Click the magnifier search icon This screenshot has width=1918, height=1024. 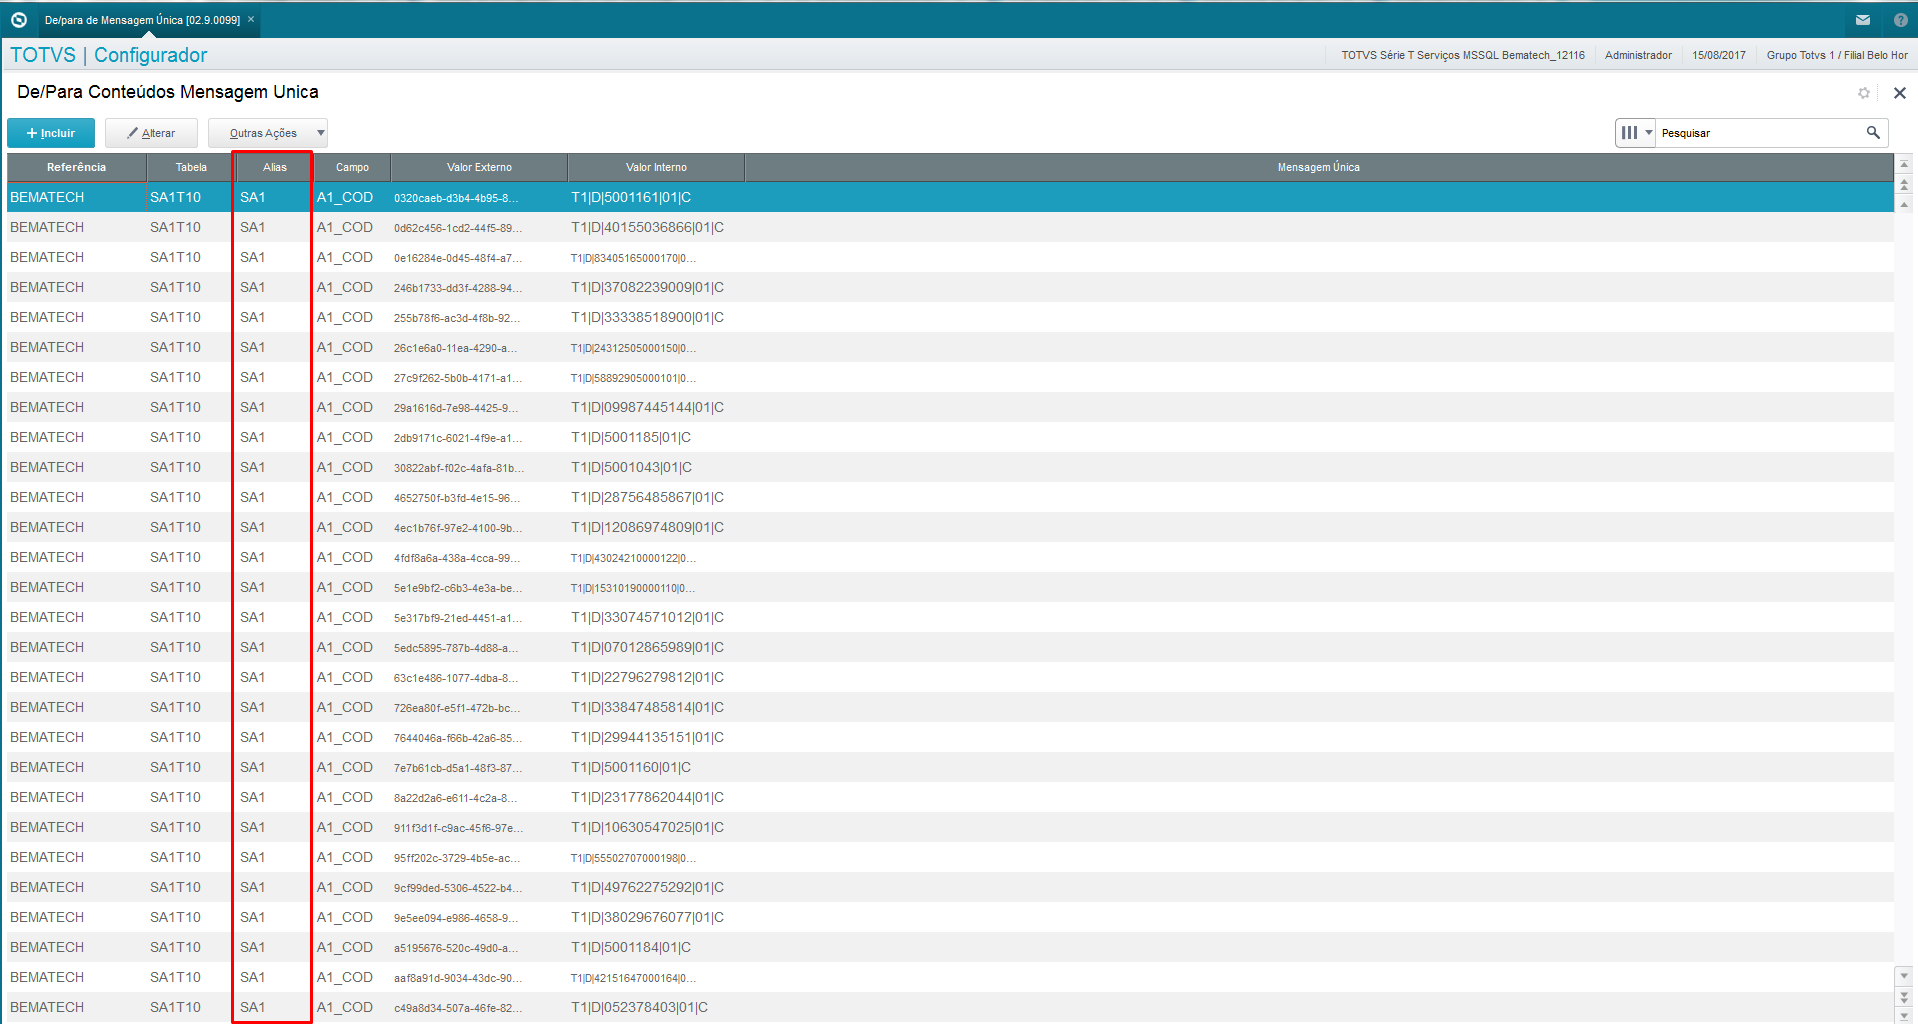tap(1873, 132)
